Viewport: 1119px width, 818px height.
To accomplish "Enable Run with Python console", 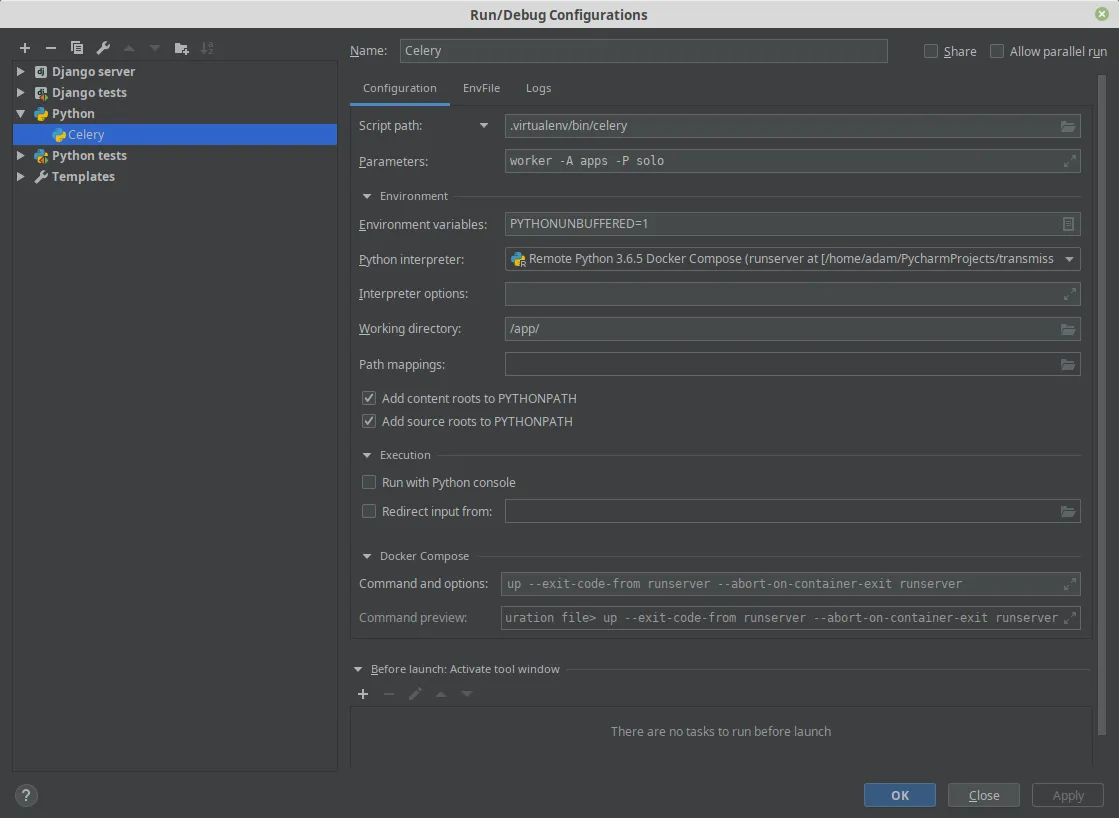I will (369, 483).
